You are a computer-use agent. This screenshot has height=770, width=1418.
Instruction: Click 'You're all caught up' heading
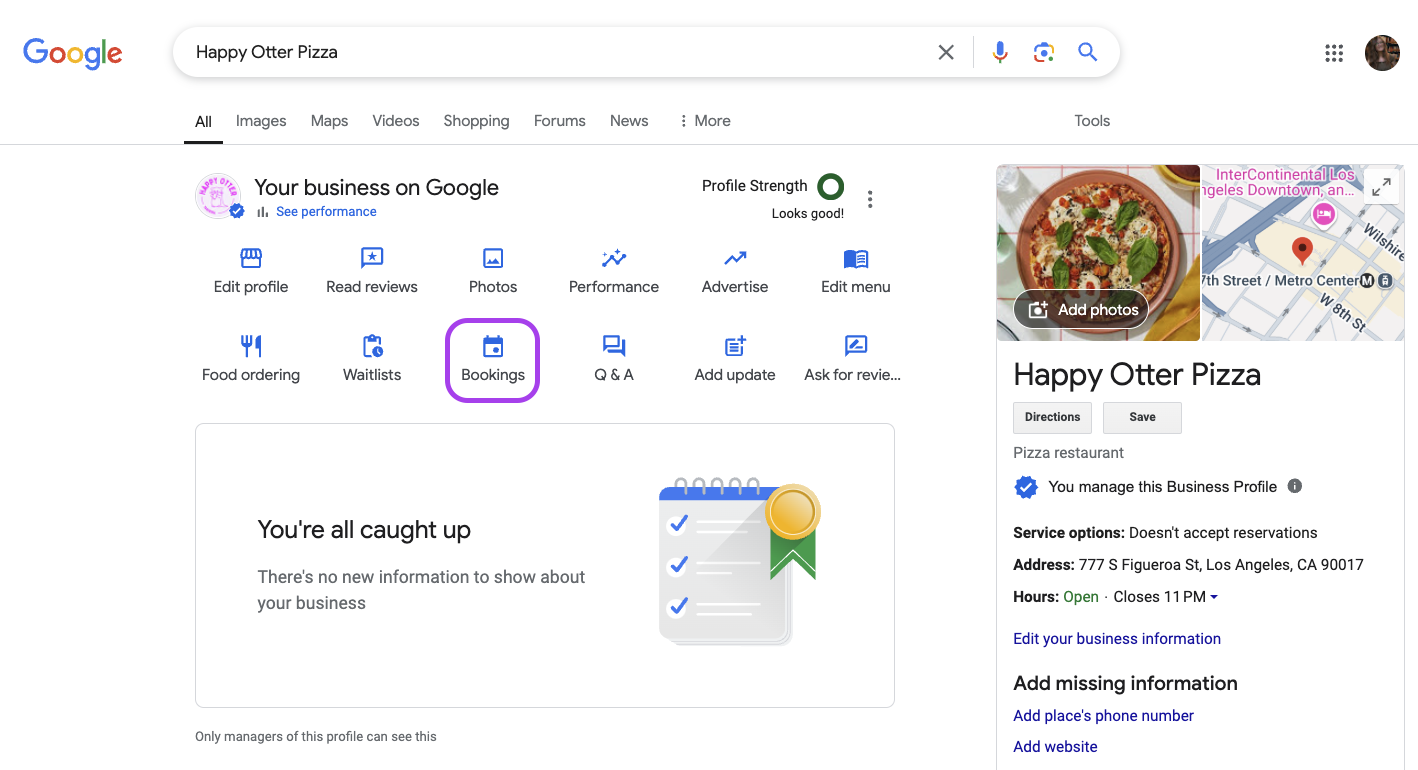(364, 530)
